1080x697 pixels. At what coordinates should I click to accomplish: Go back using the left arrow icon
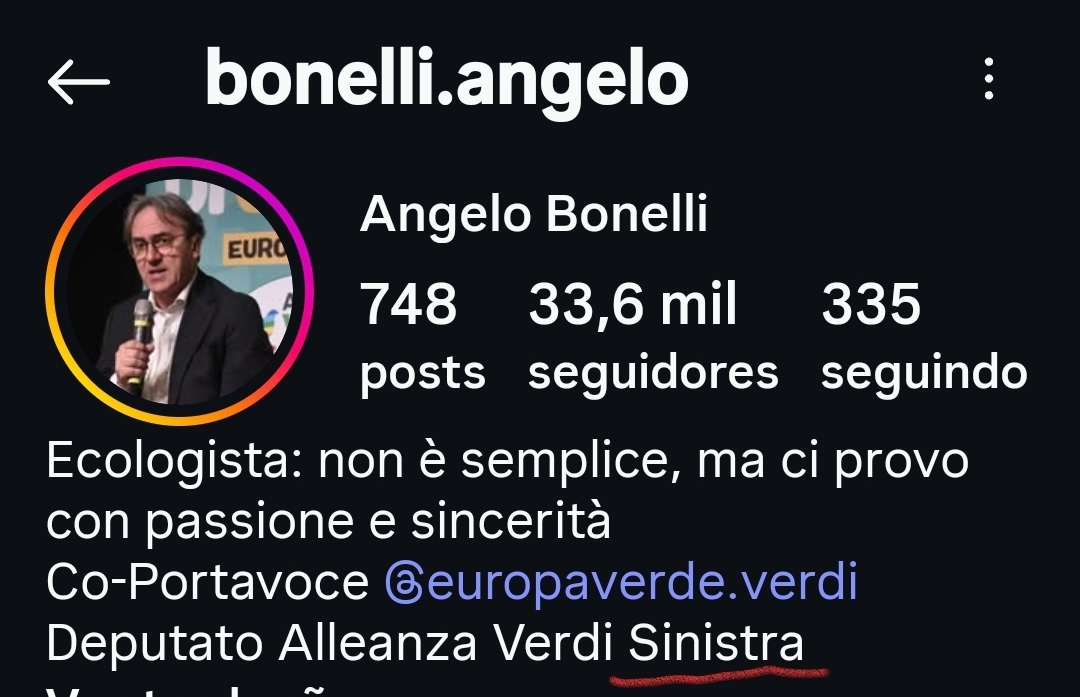click(x=79, y=81)
